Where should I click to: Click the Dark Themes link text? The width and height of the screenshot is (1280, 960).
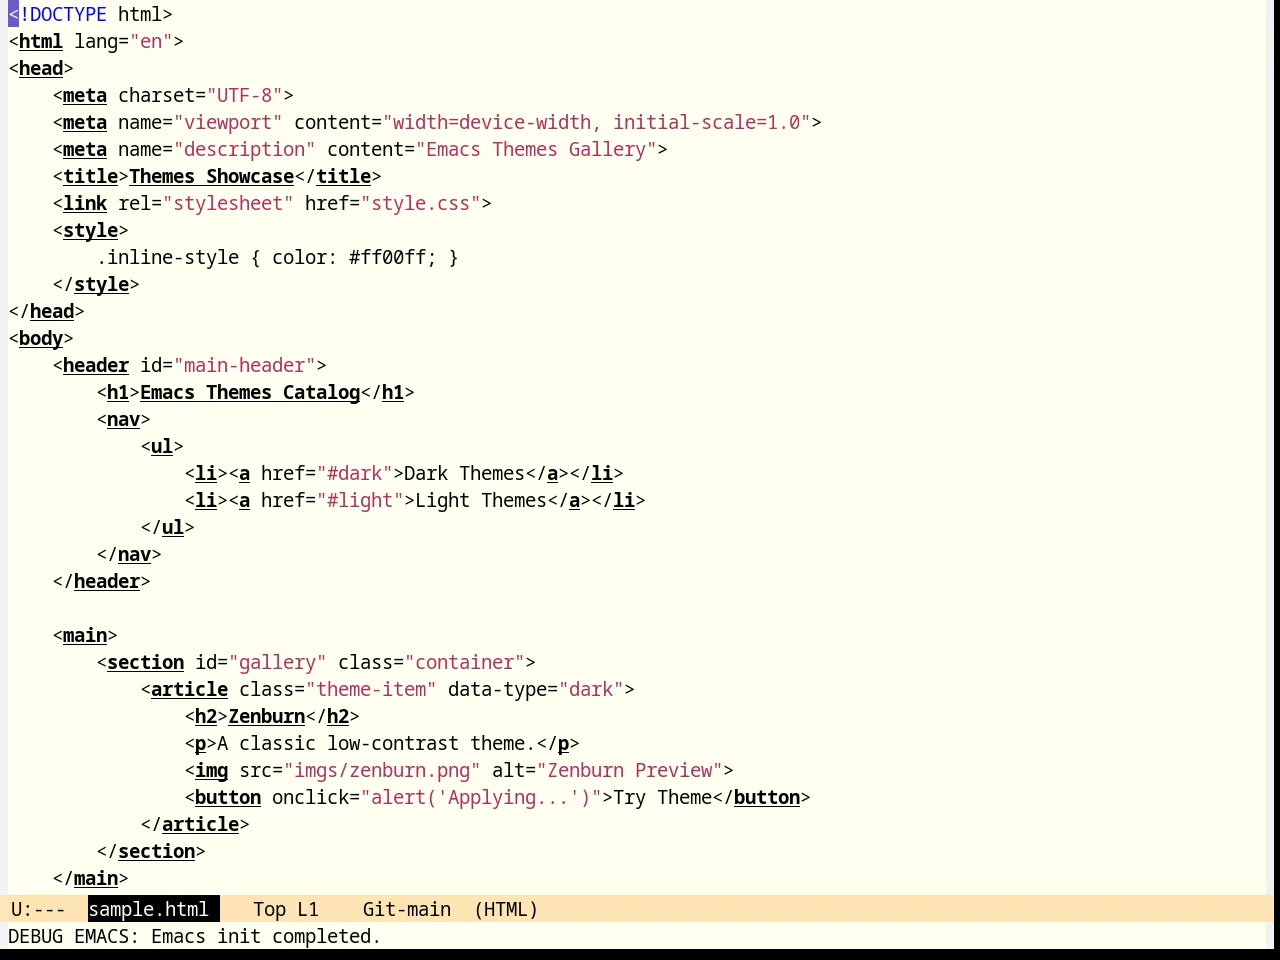pyautogui.click(x=464, y=473)
